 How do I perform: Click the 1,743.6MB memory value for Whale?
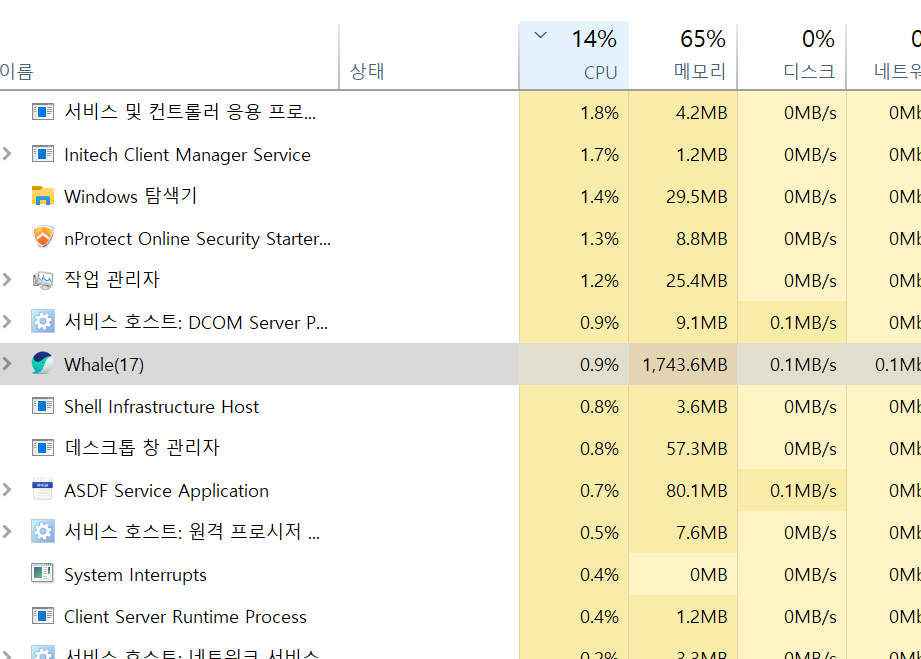coord(685,365)
